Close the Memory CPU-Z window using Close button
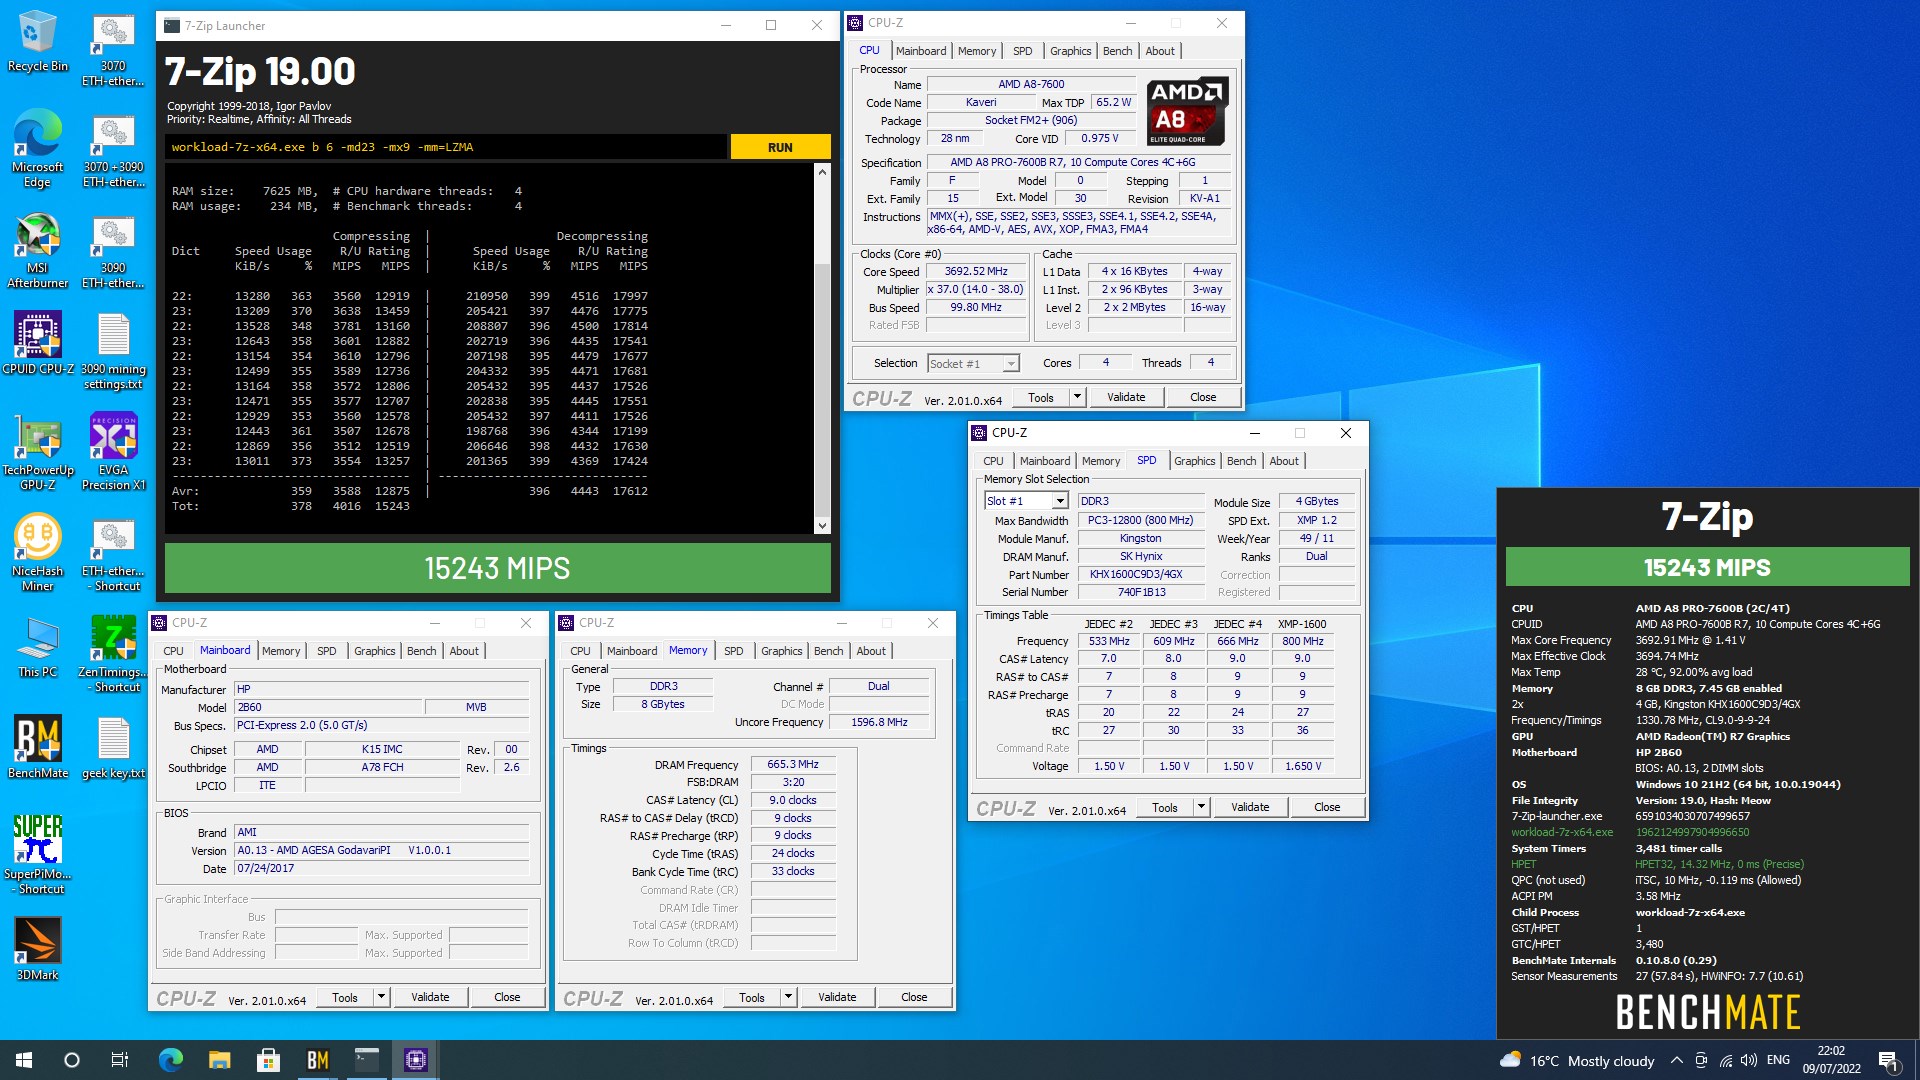The height and width of the screenshot is (1080, 1920). click(x=914, y=997)
